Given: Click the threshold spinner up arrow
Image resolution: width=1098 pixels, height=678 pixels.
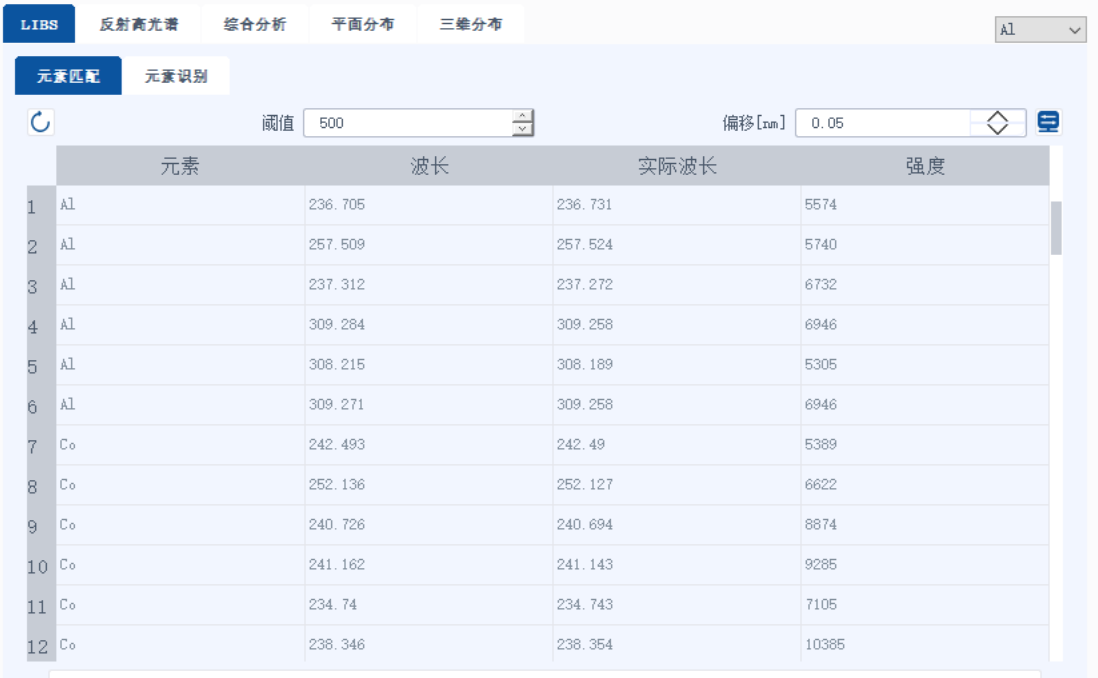Looking at the screenshot, I should click(522, 117).
